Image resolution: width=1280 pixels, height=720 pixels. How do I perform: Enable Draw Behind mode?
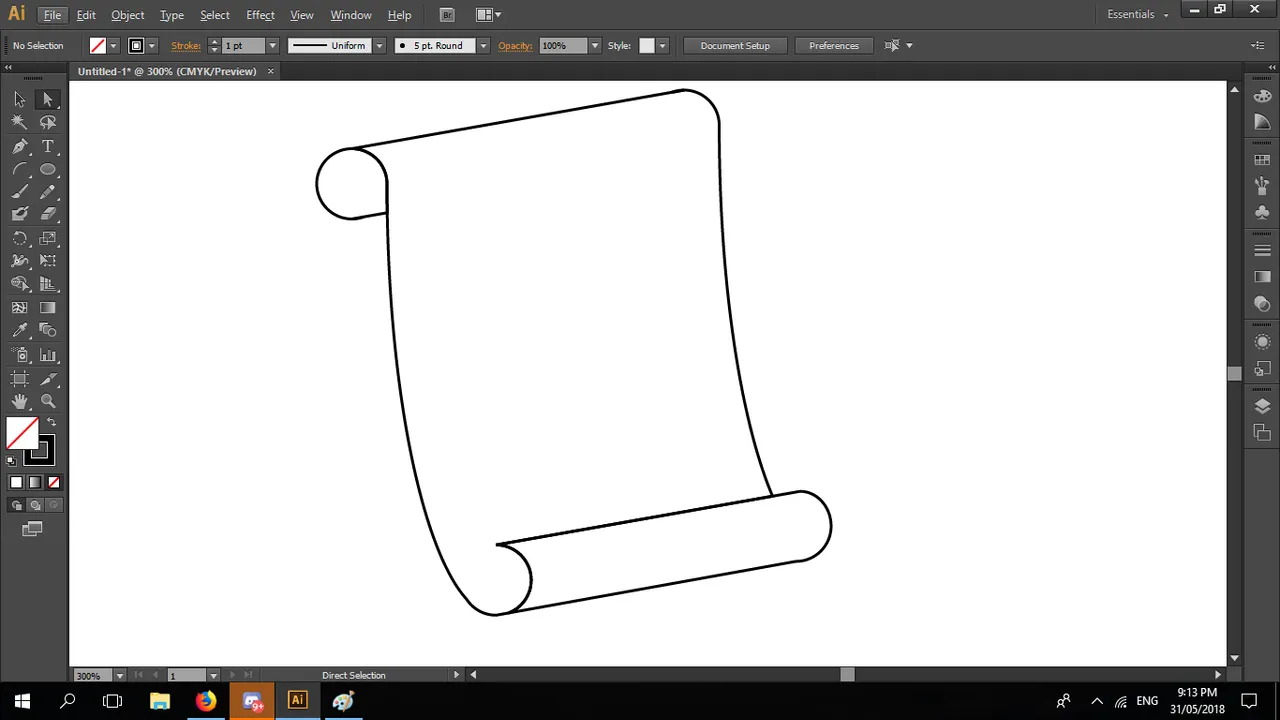click(35, 505)
